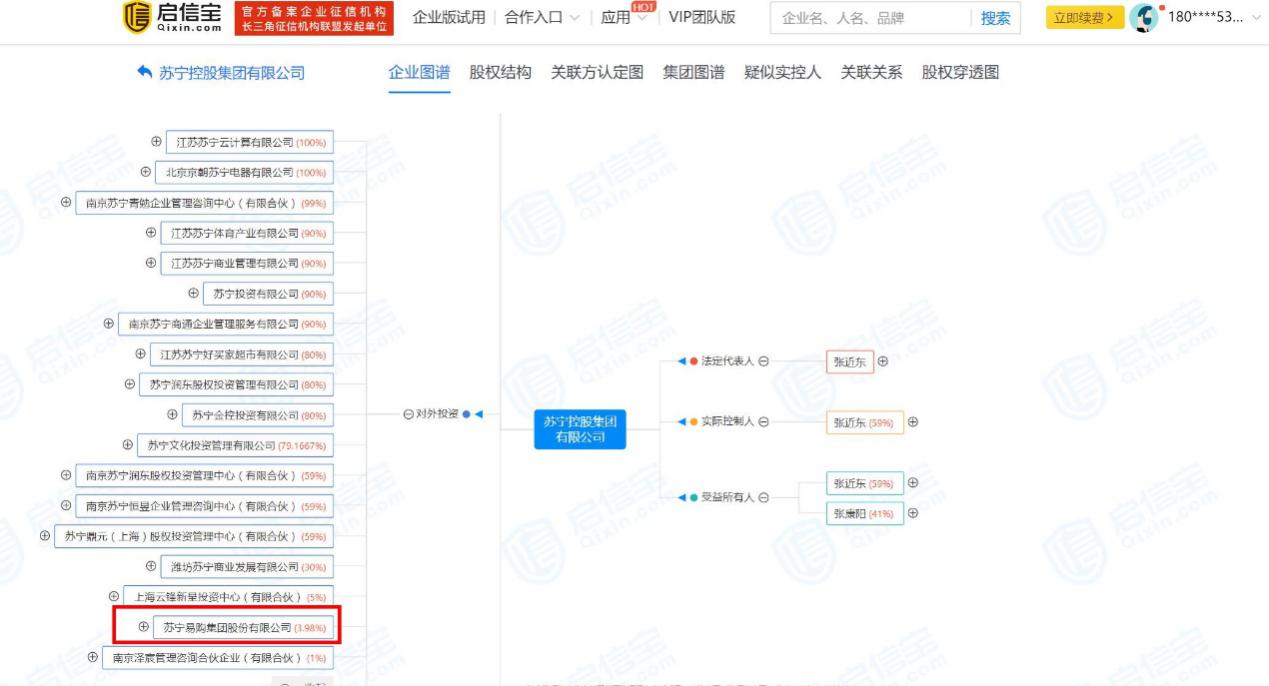Viewport: 1269px width, 686px height.
Task: Click the Qixin.com logo
Action: [x=173, y=17]
